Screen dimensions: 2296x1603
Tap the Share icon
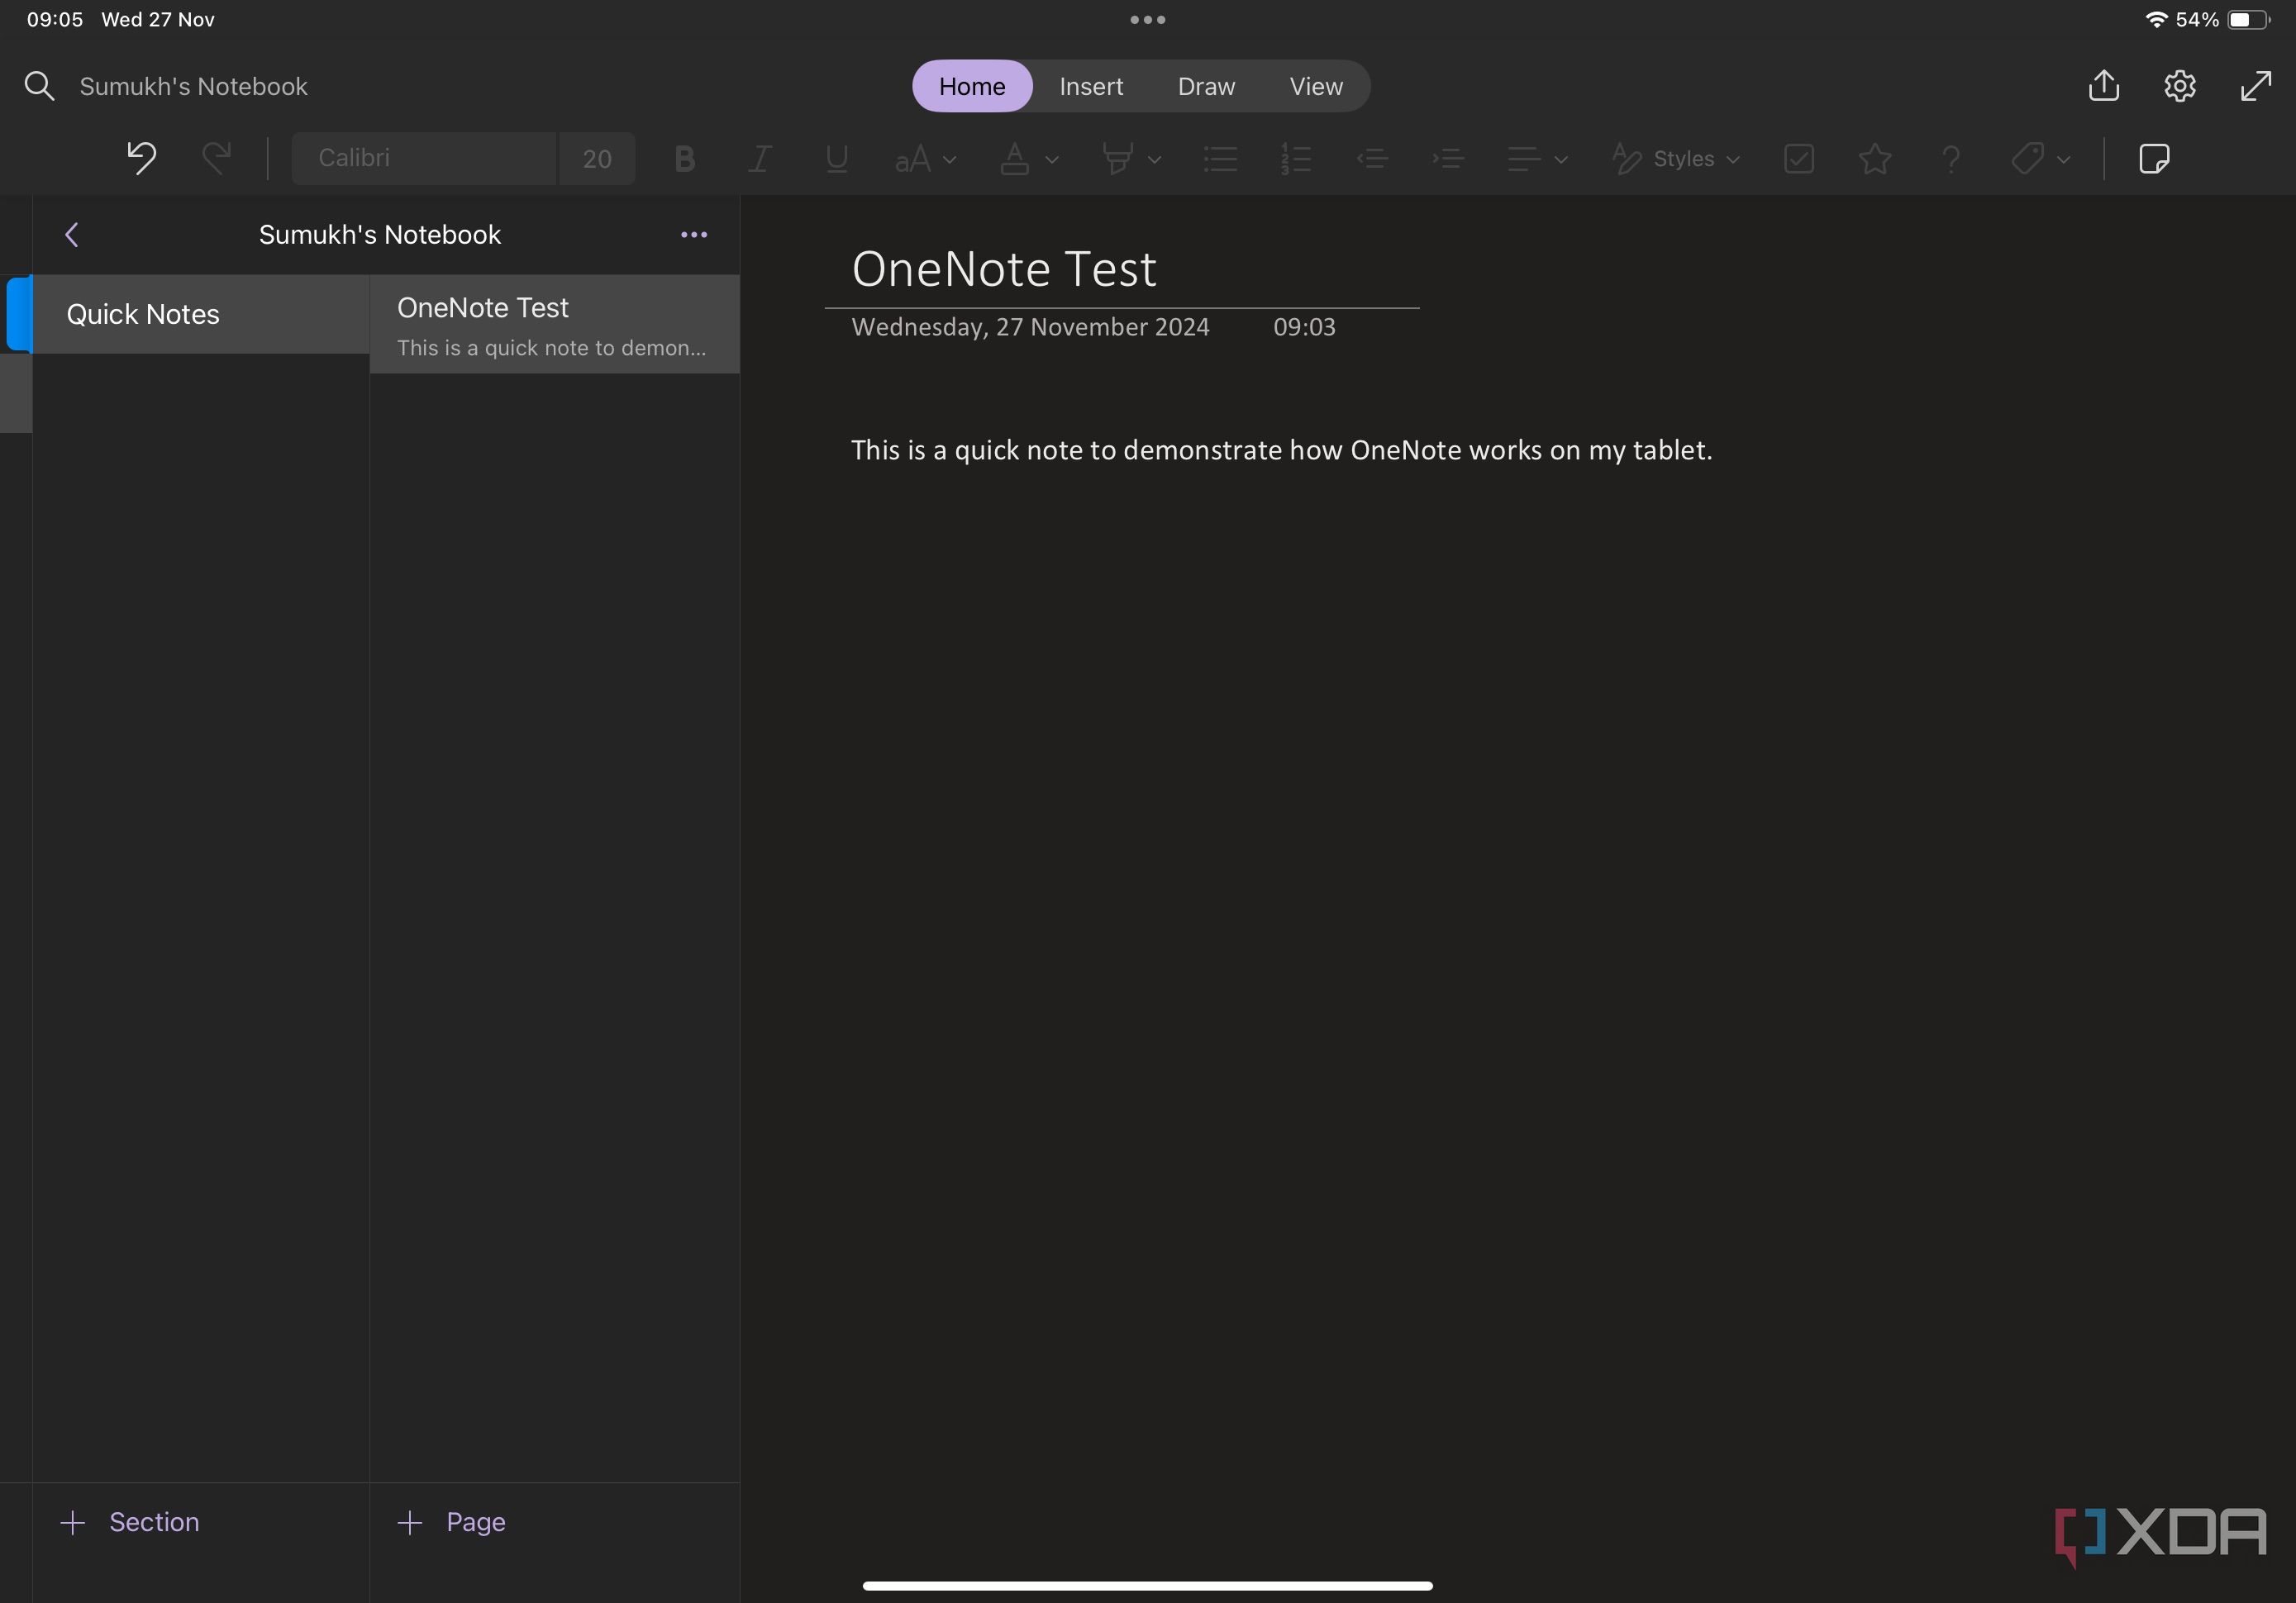tap(2104, 85)
